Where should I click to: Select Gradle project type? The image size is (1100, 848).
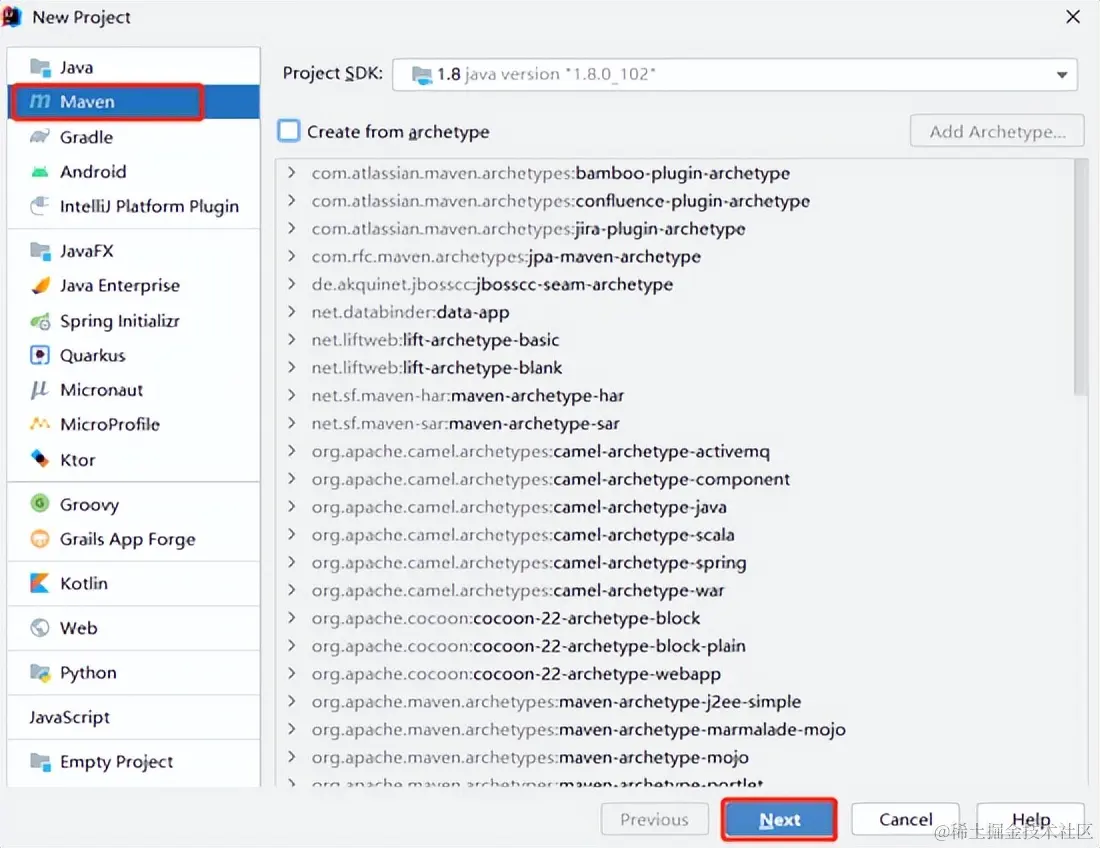(x=133, y=137)
